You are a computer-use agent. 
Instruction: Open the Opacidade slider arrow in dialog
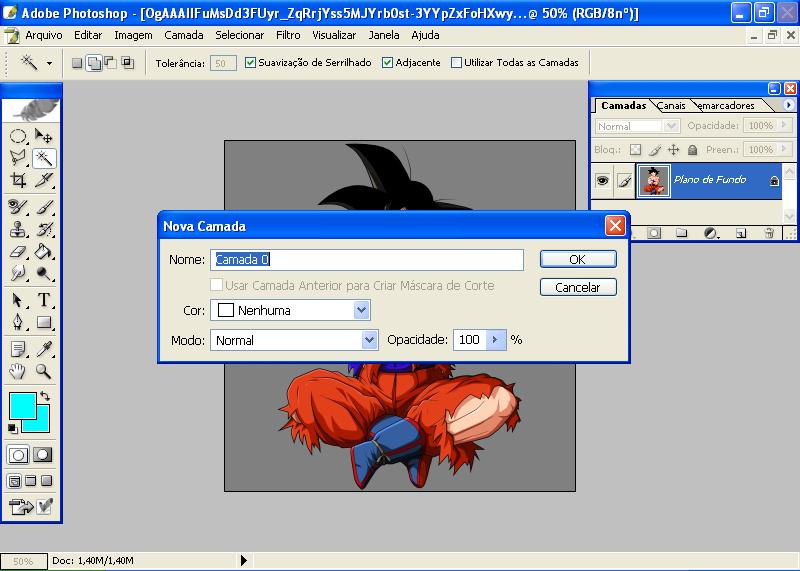point(495,340)
